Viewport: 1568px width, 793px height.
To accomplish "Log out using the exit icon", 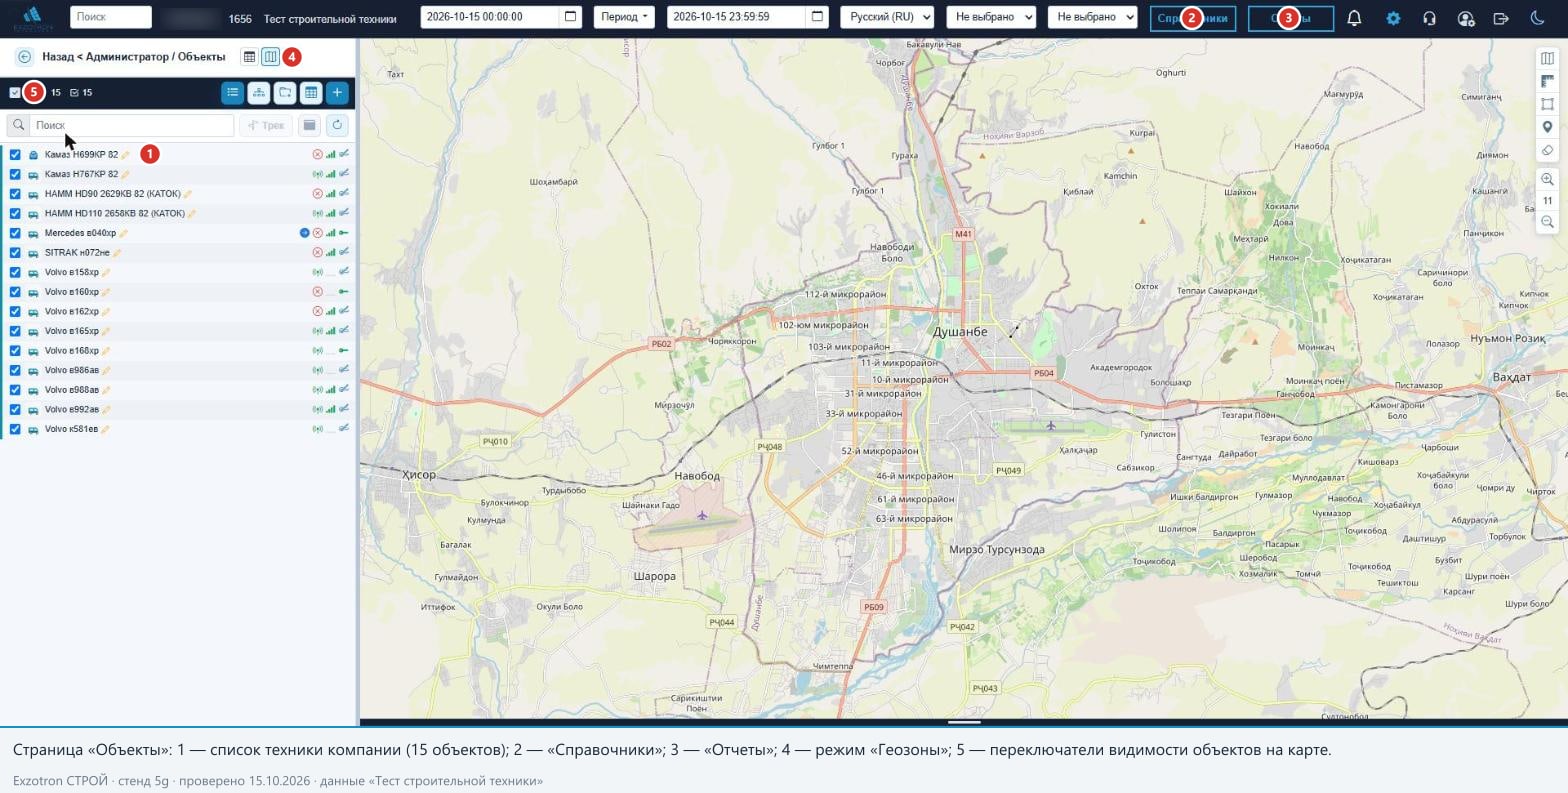I will point(1501,18).
